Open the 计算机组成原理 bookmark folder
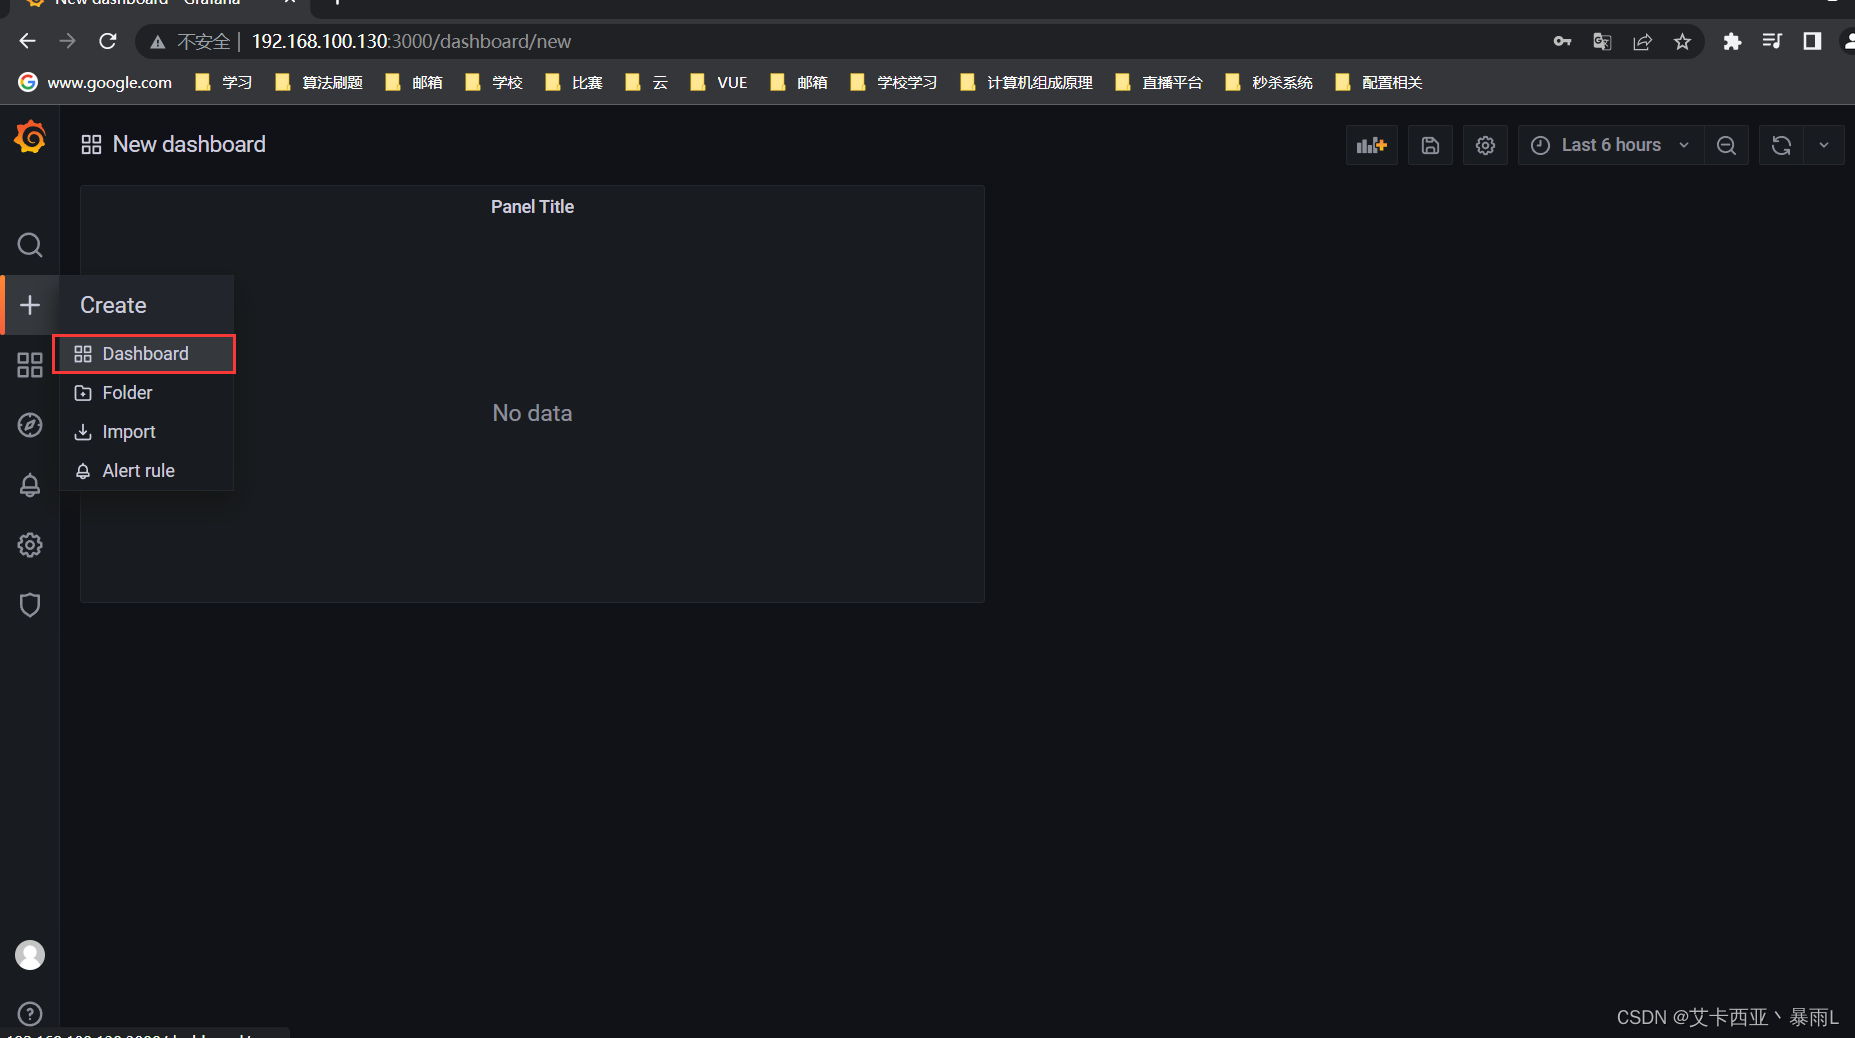Screen dimensions: 1855x1038 (x=1026, y=82)
